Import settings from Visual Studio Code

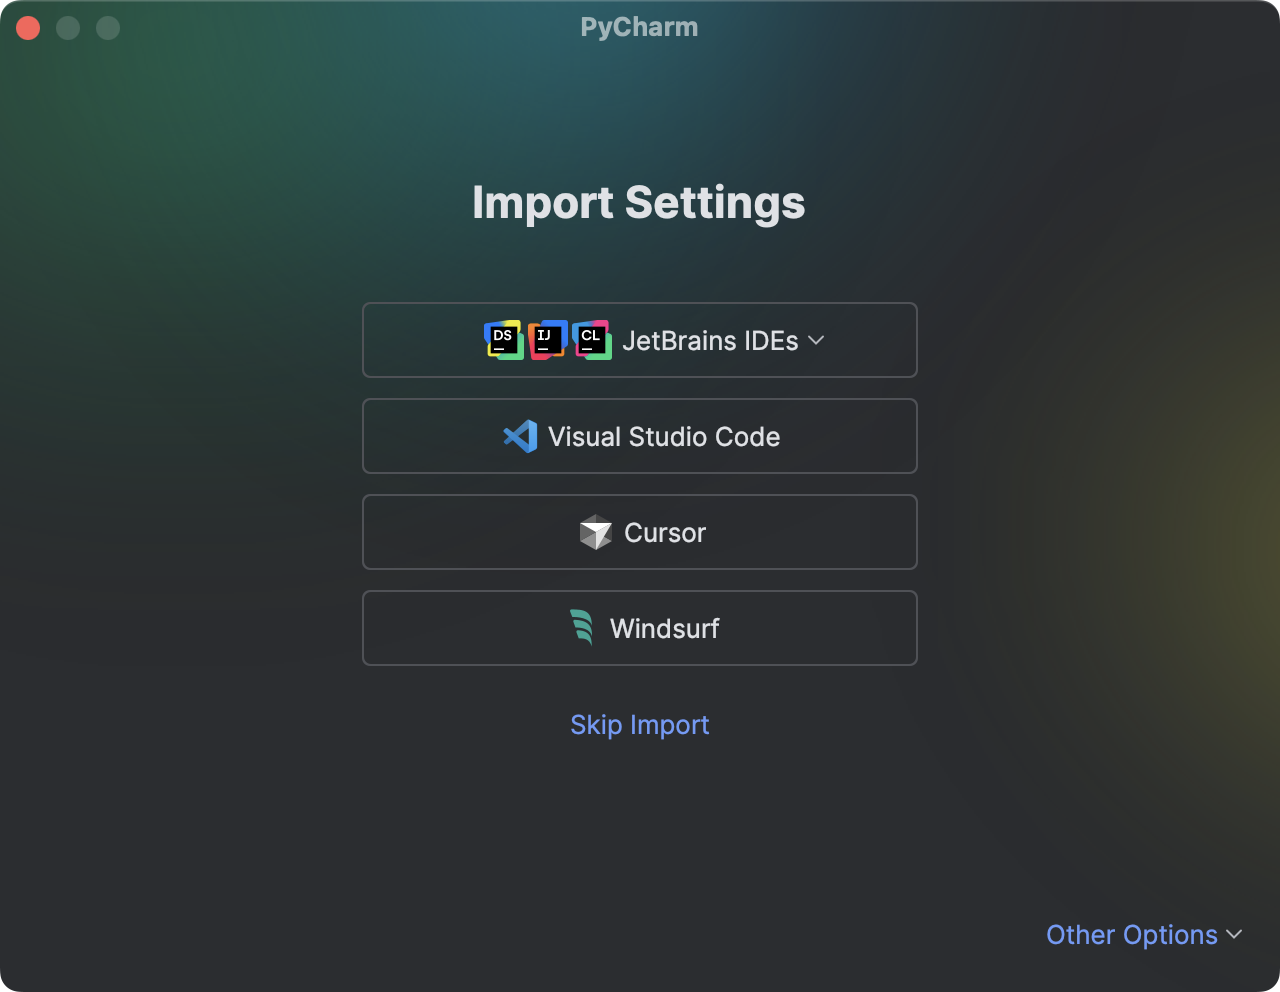pyautogui.click(x=640, y=436)
